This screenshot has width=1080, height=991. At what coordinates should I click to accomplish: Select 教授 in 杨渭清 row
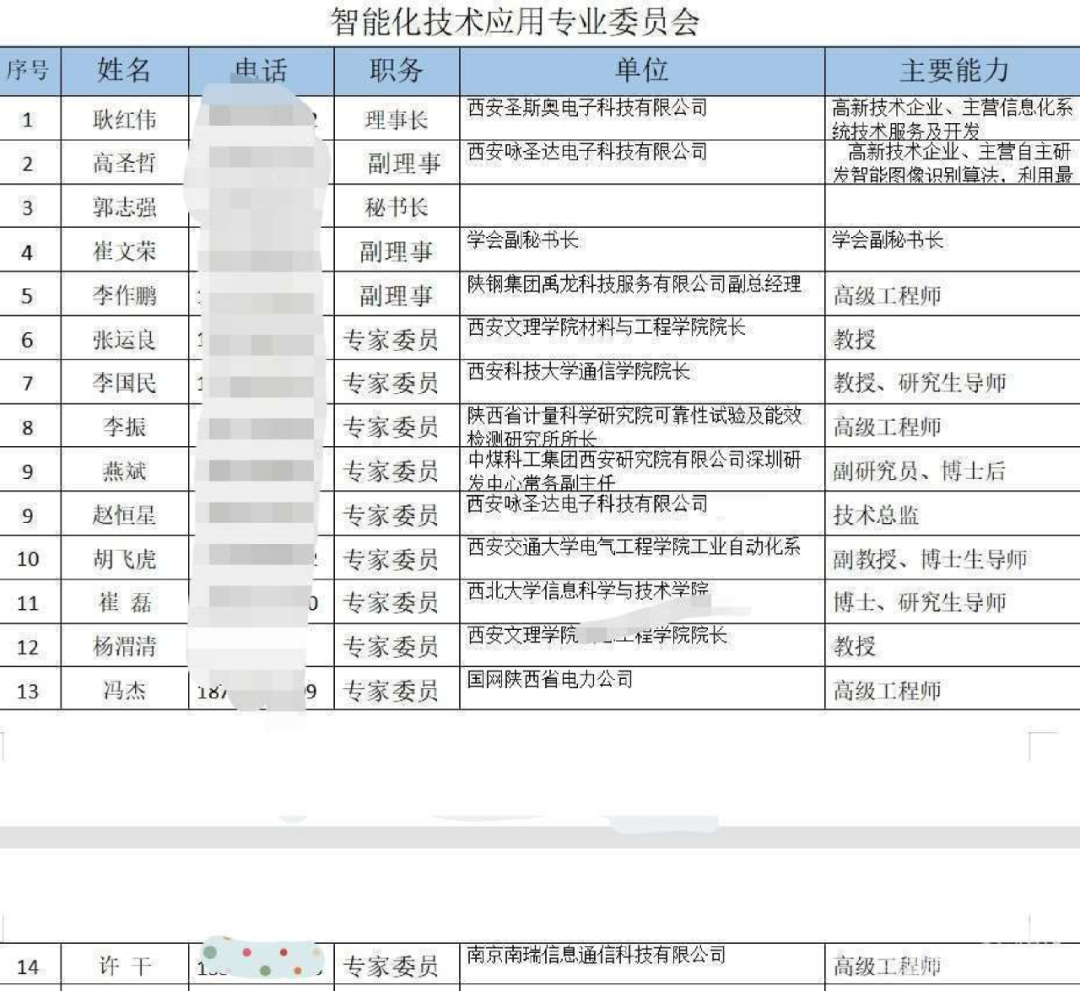coord(855,647)
